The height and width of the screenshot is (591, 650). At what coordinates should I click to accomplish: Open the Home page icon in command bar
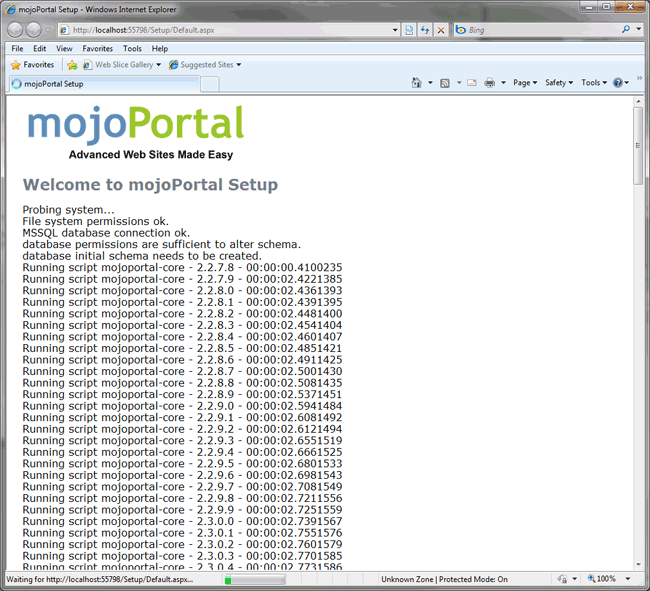[x=418, y=83]
